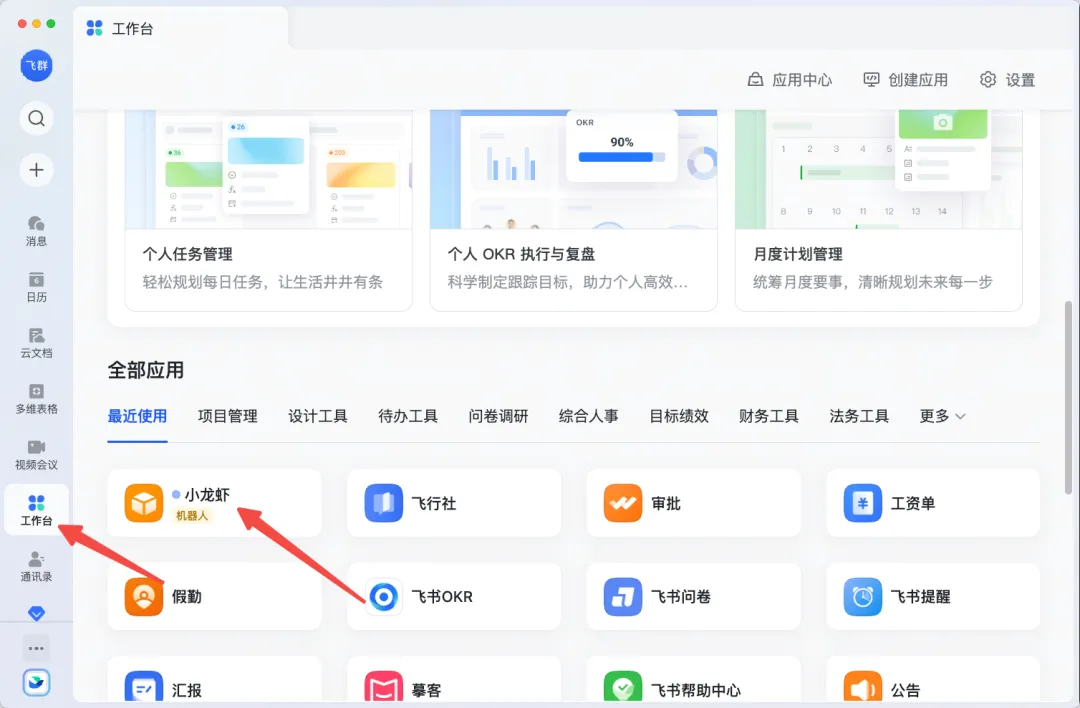Open 云文档 in sidebar

tap(37, 342)
